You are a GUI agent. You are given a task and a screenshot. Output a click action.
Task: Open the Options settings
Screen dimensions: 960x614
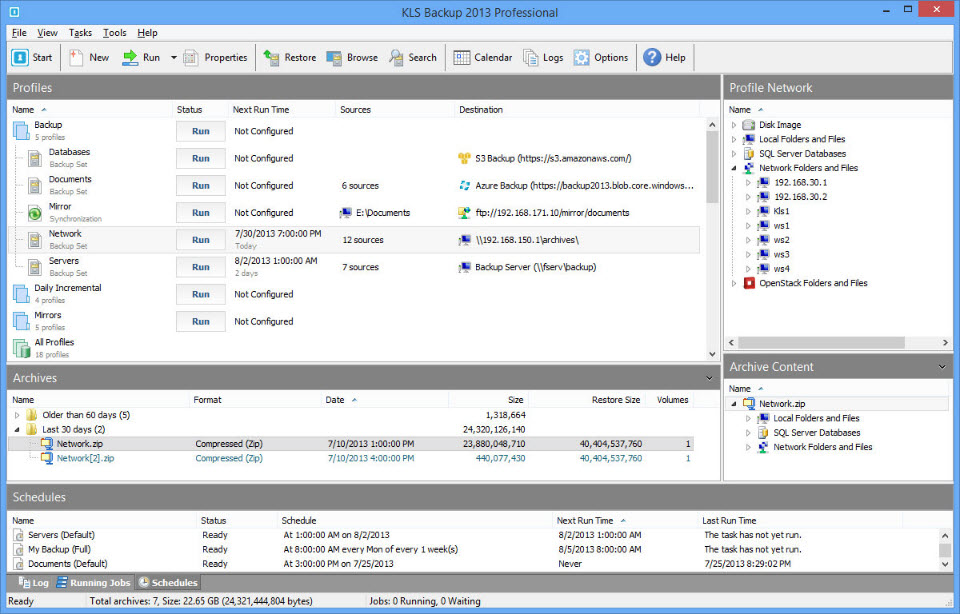pyautogui.click(x=601, y=57)
